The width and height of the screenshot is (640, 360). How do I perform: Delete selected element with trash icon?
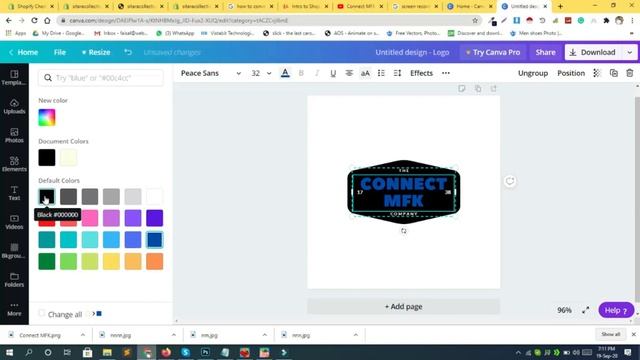[x=630, y=73]
